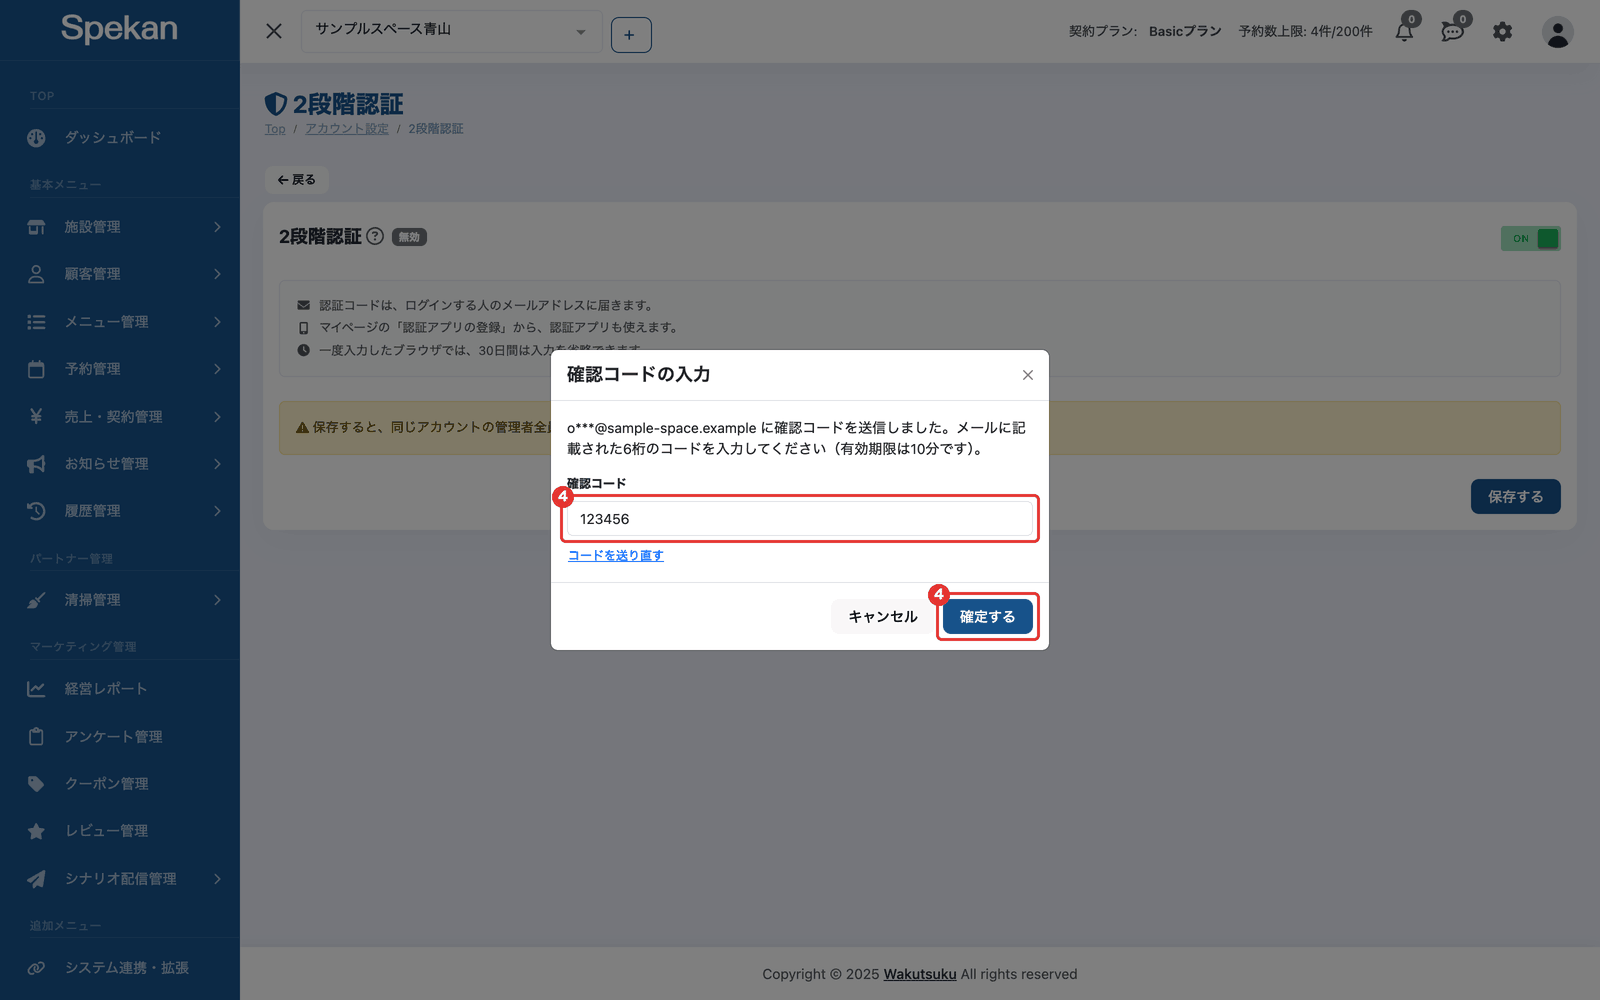This screenshot has height=1000, width=1600.
Task: Expand the 清掃管理 menu
Action: click(x=120, y=600)
